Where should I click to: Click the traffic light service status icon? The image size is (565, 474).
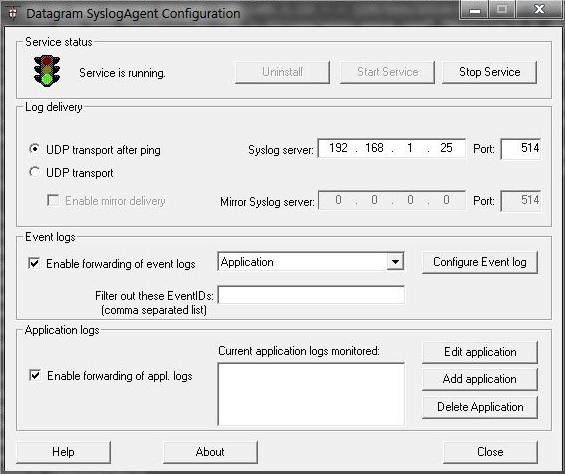pyautogui.click(x=47, y=71)
